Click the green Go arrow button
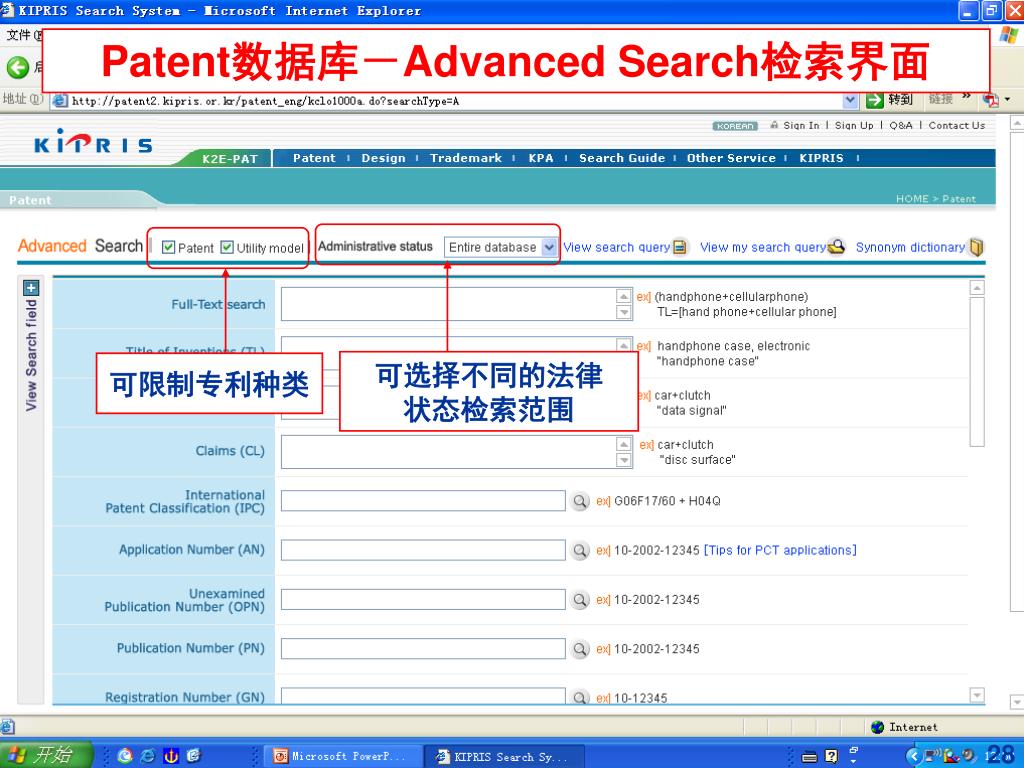1024x768 pixels. point(874,100)
